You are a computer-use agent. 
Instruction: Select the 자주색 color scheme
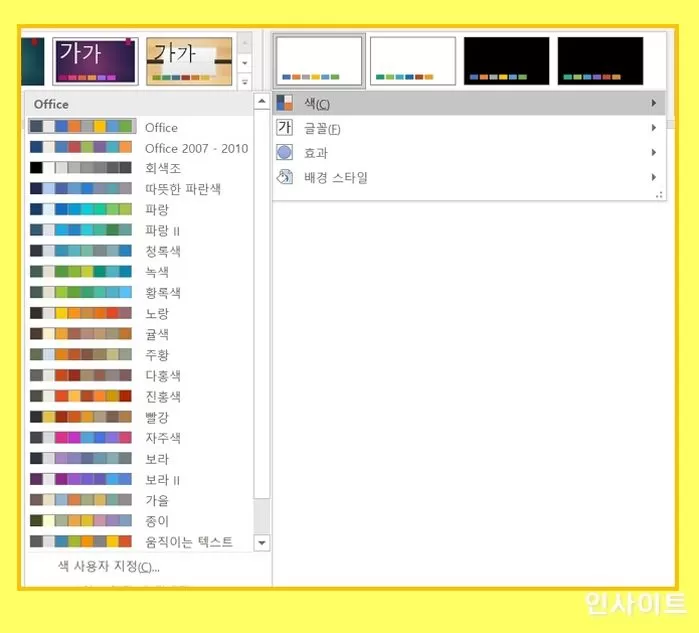click(140, 437)
